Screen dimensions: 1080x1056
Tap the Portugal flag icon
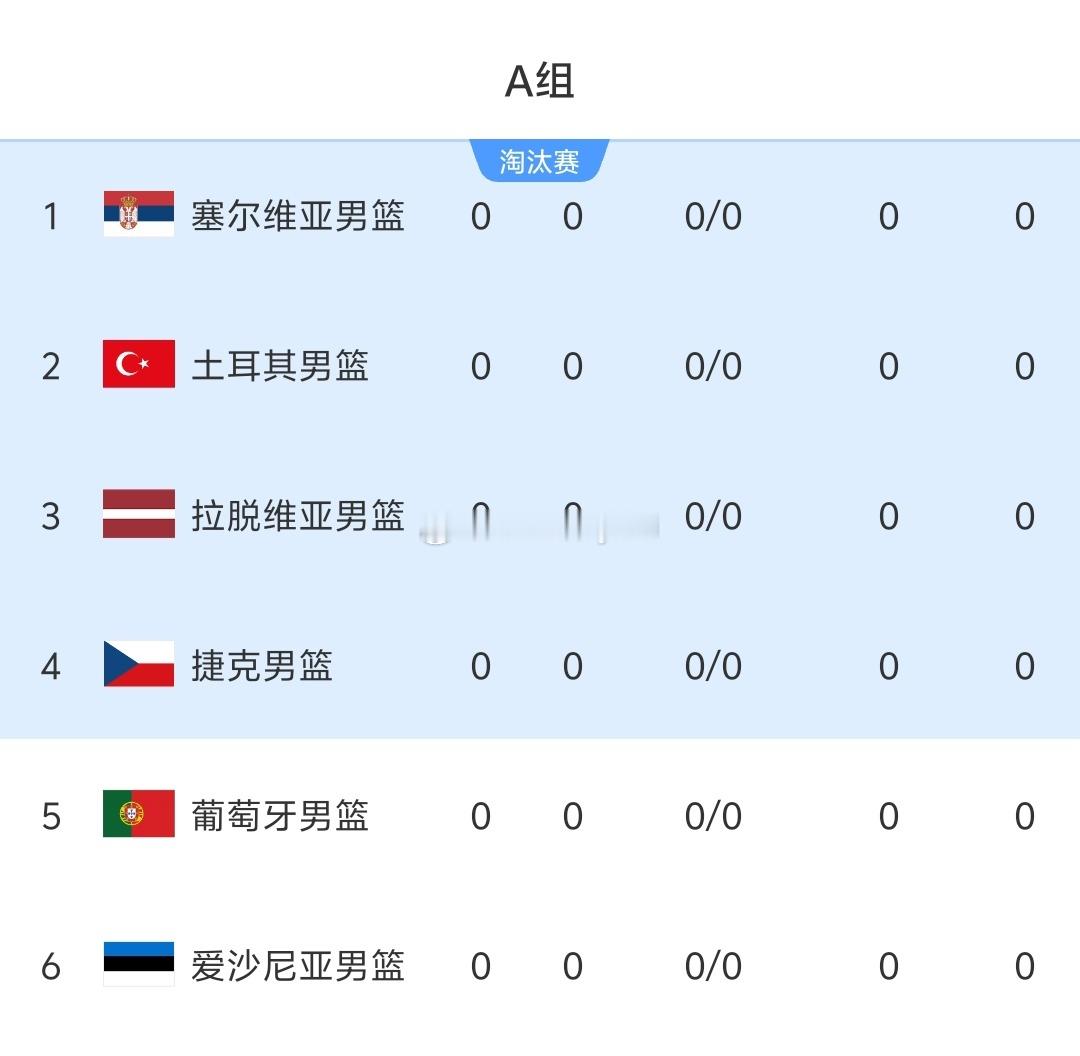coord(138,814)
